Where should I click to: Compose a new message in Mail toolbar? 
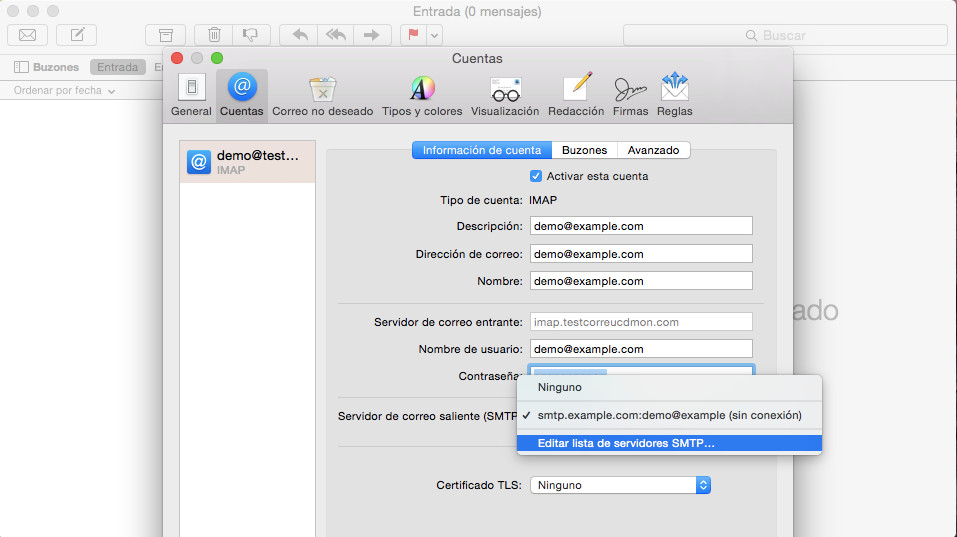[76, 35]
